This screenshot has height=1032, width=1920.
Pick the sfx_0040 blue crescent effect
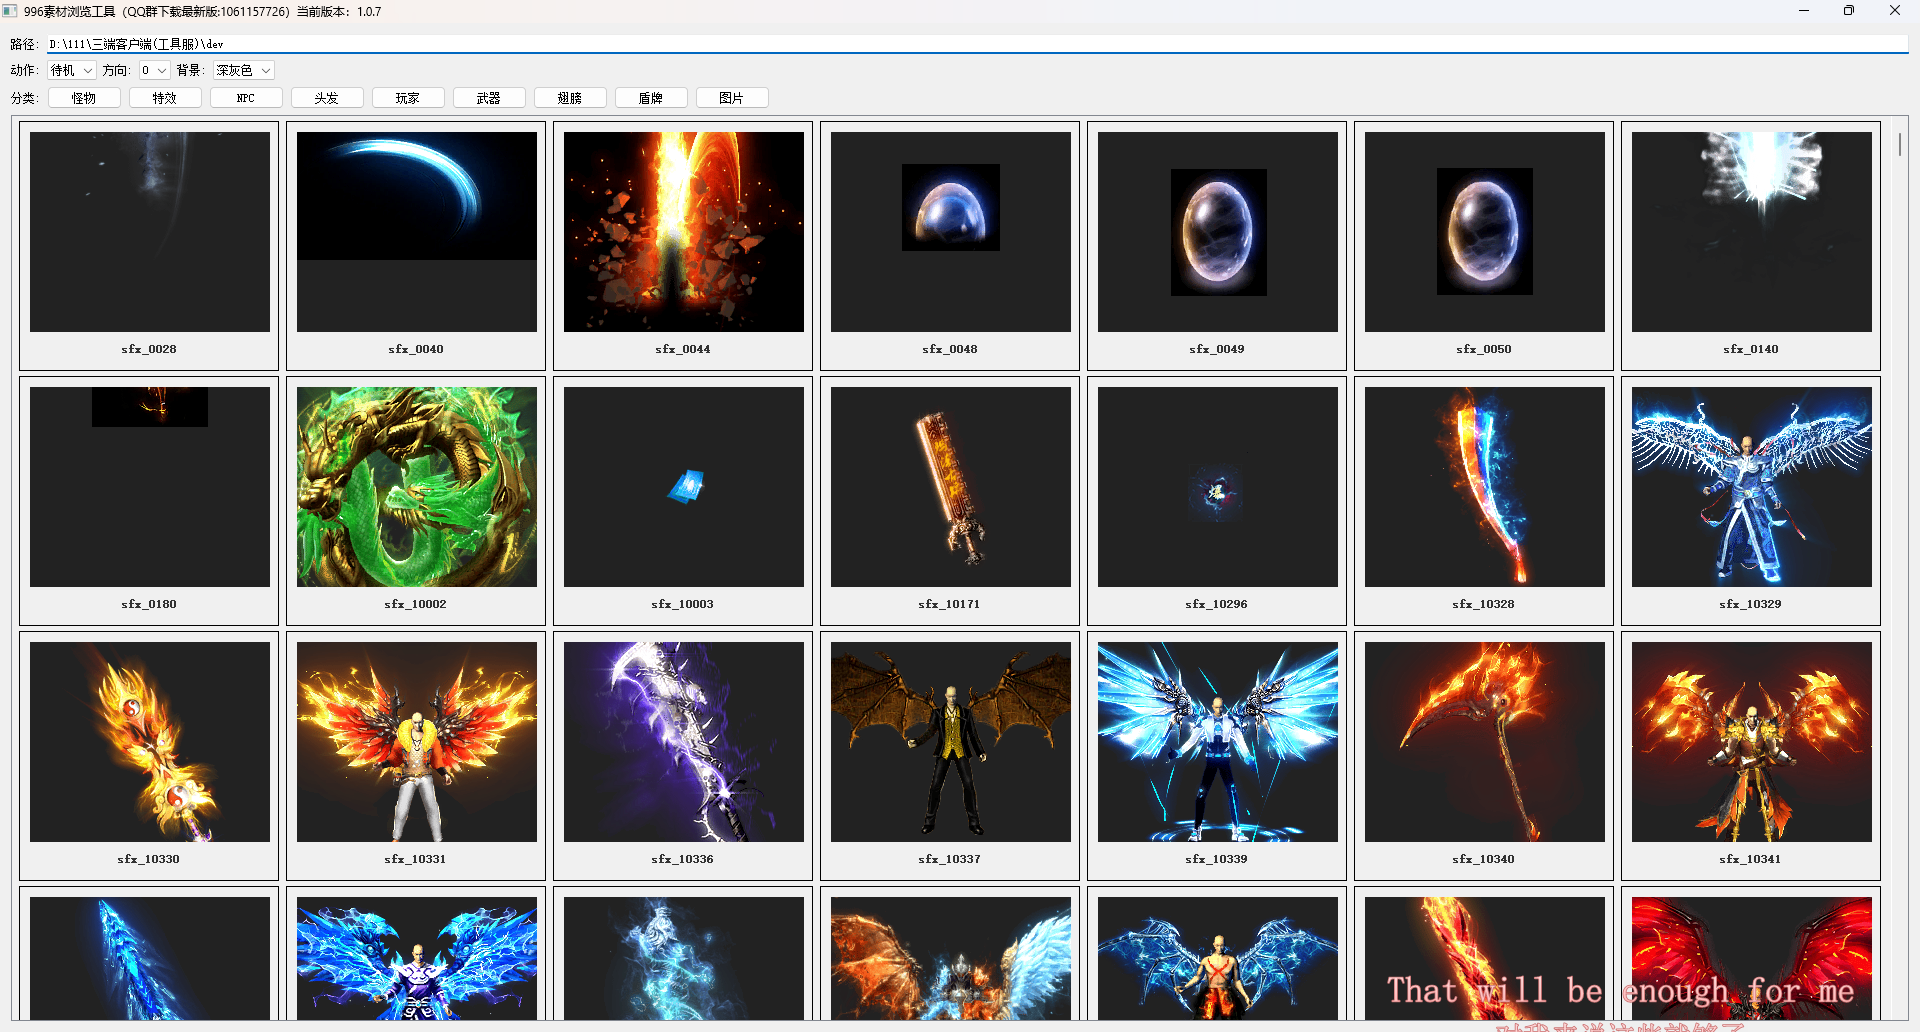tap(416, 232)
